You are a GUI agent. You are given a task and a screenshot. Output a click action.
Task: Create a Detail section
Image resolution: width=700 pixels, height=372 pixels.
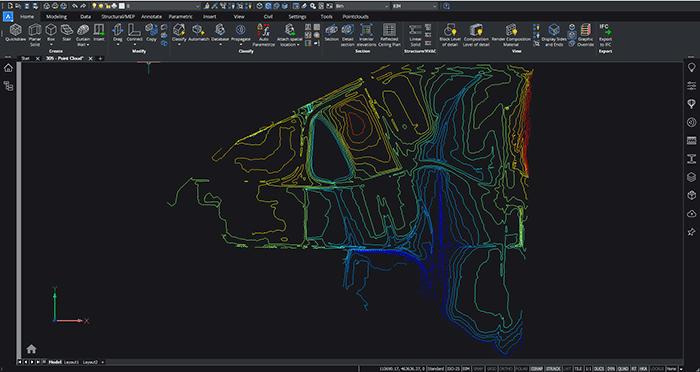[x=348, y=35]
